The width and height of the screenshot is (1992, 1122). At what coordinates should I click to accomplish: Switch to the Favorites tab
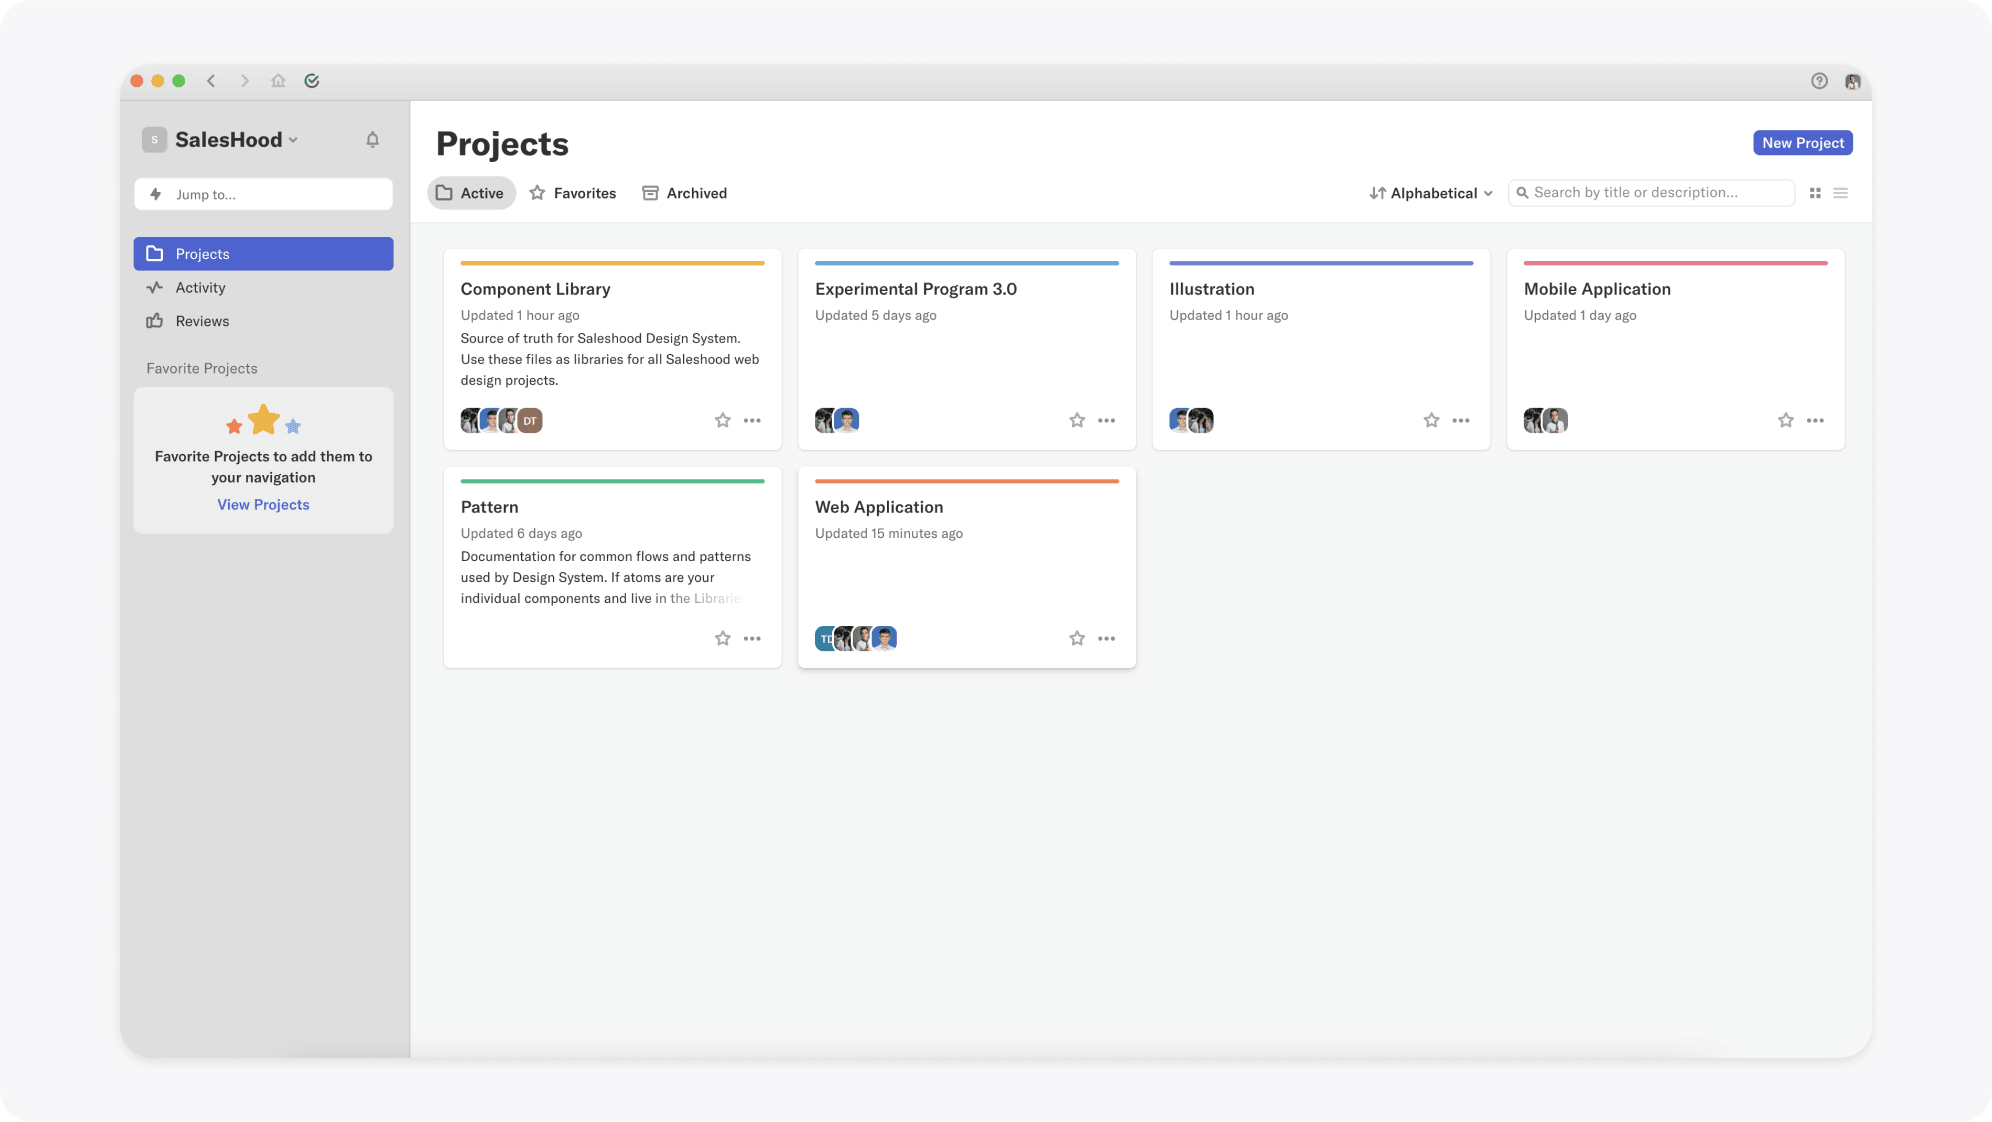tap(573, 193)
